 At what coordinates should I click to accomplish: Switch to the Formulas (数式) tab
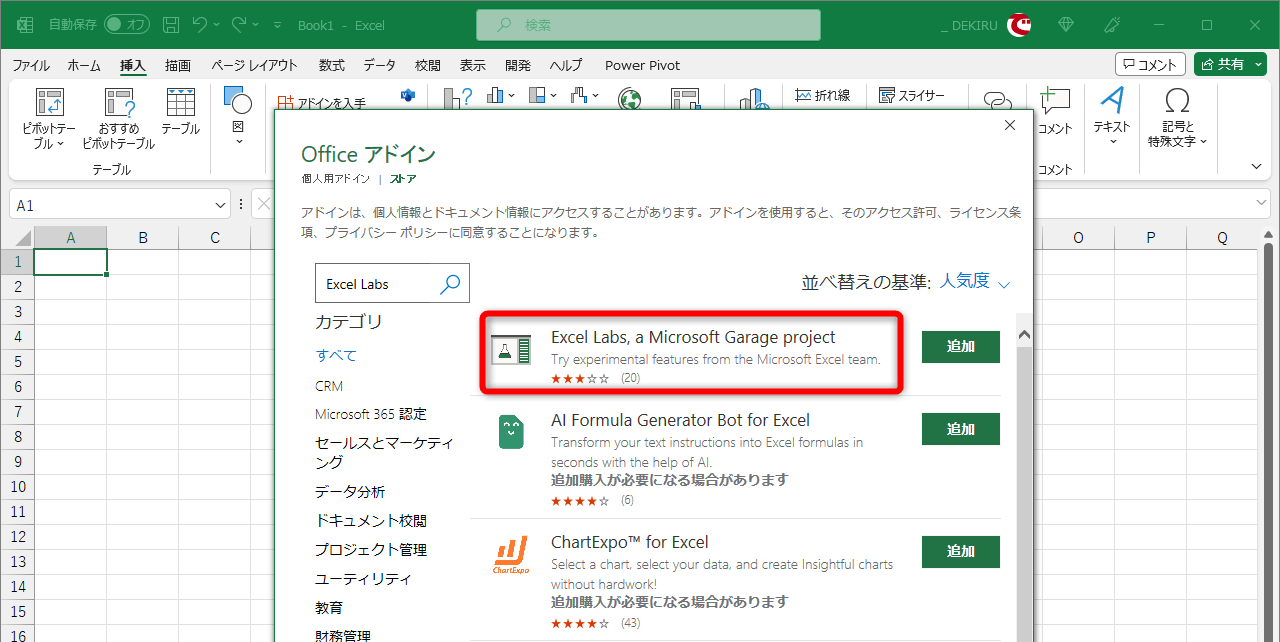tap(332, 65)
